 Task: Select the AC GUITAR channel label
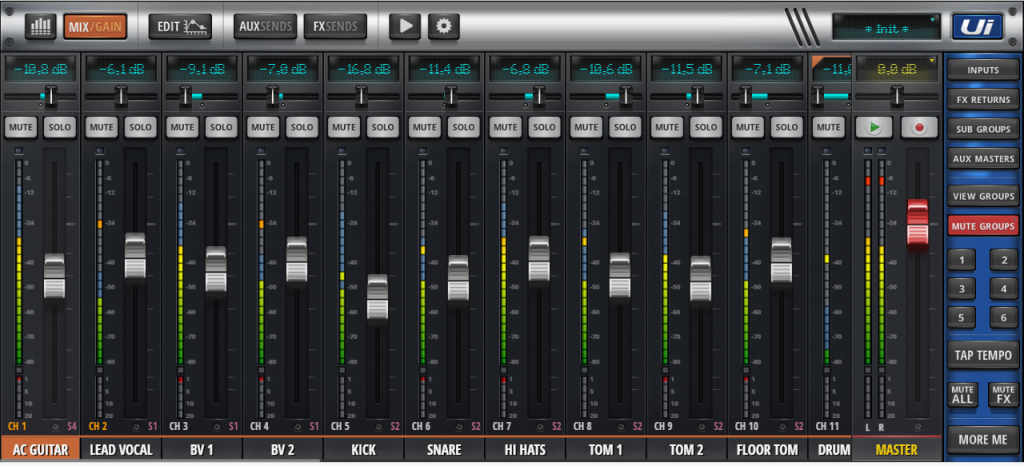40,450
